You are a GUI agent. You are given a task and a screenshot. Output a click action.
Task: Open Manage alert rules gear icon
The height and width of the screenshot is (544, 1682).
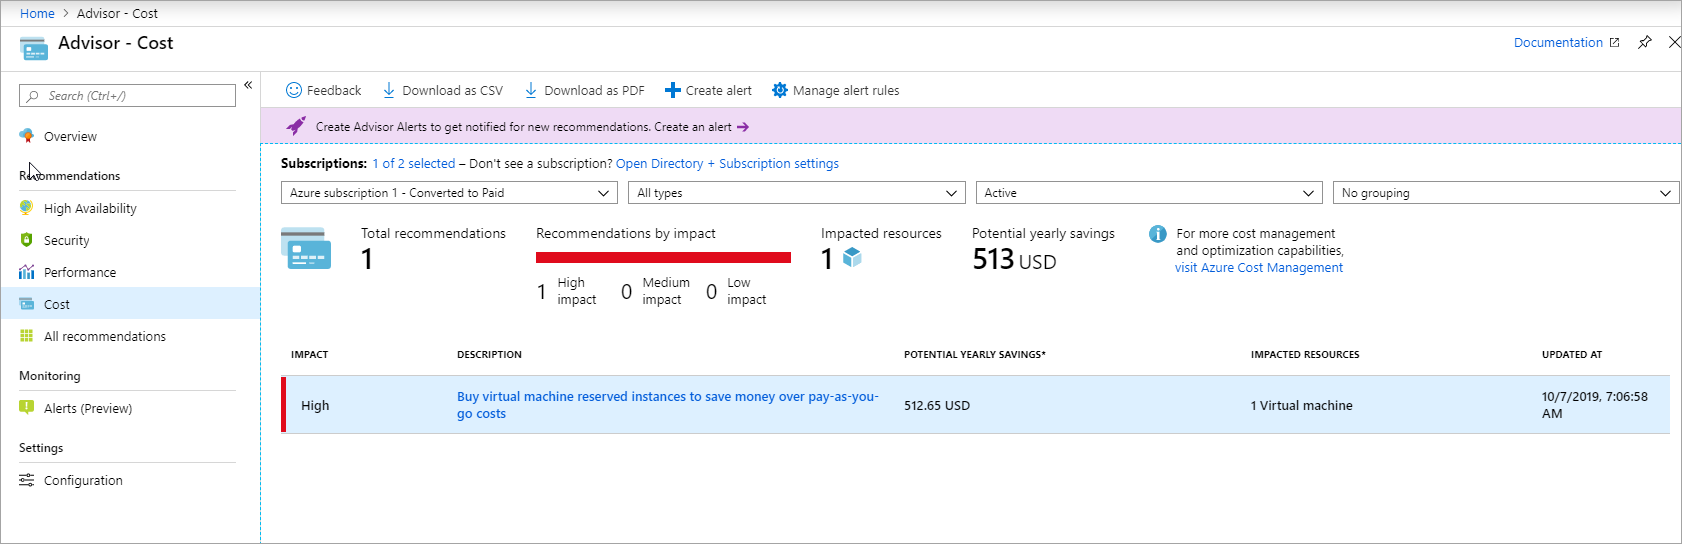coord(780,90)
